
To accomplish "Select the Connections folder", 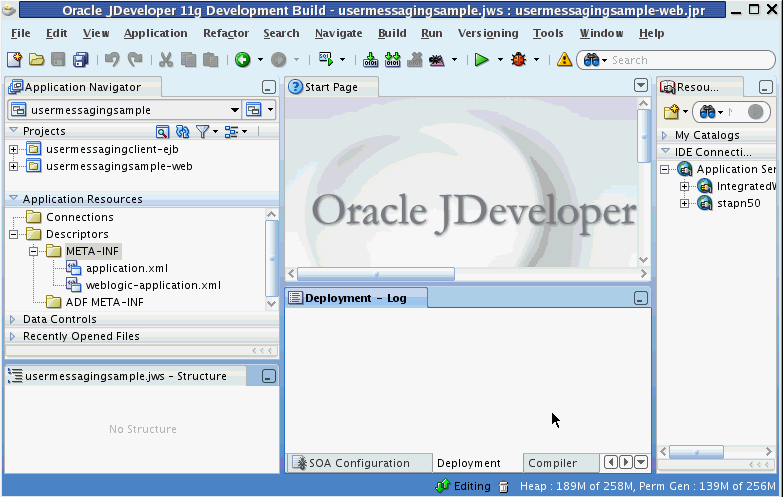I will pos(80,217).
